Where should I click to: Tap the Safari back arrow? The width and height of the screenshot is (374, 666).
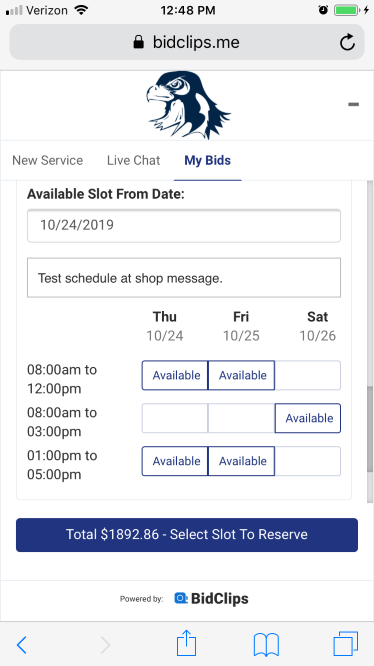pos(22,645)
